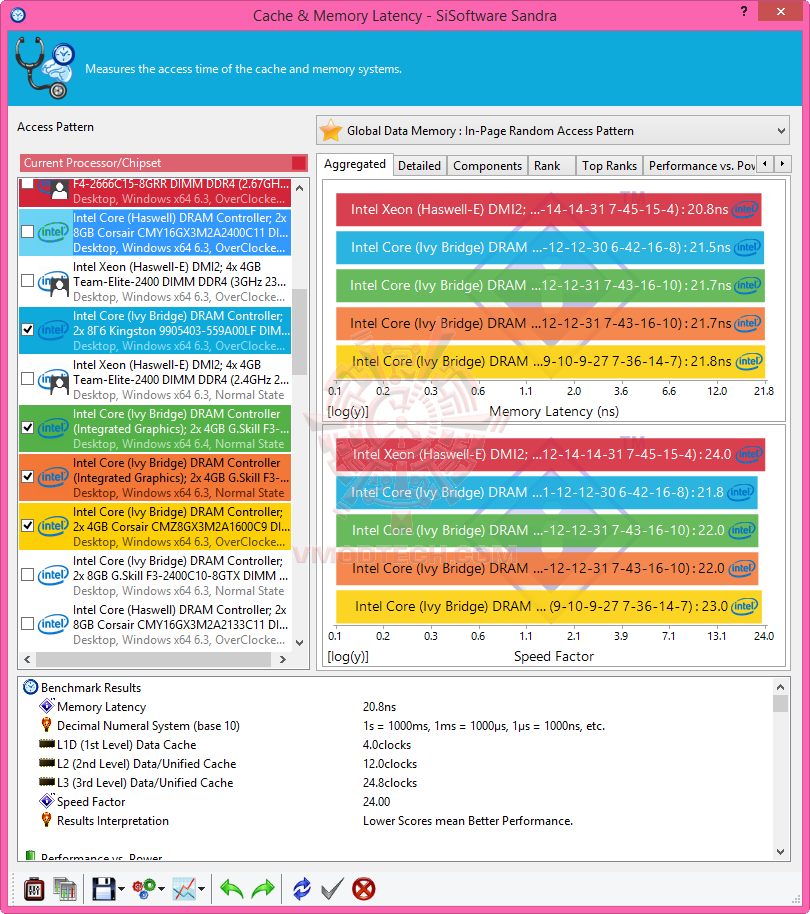Click the chip icon beside L3 Data/Unified Cache
The width and height of the screenshot is (810, 914).
coord(47,782)
